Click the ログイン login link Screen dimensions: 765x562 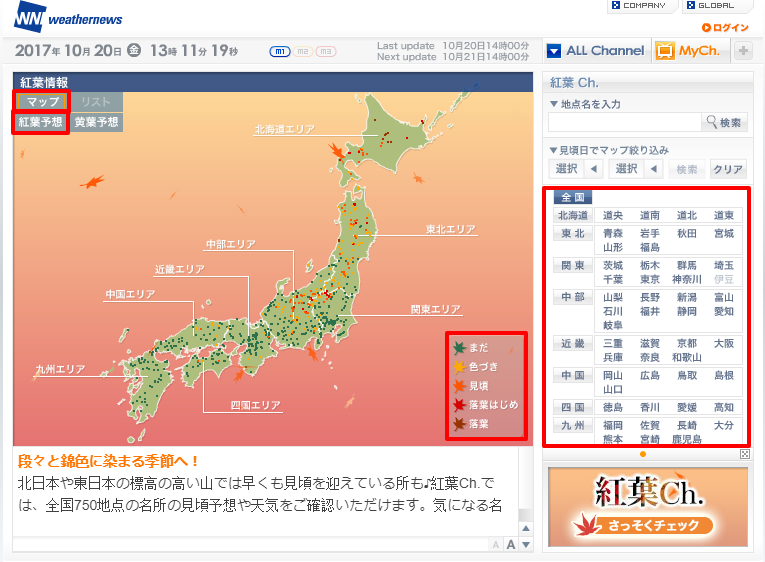pos(725,27)
